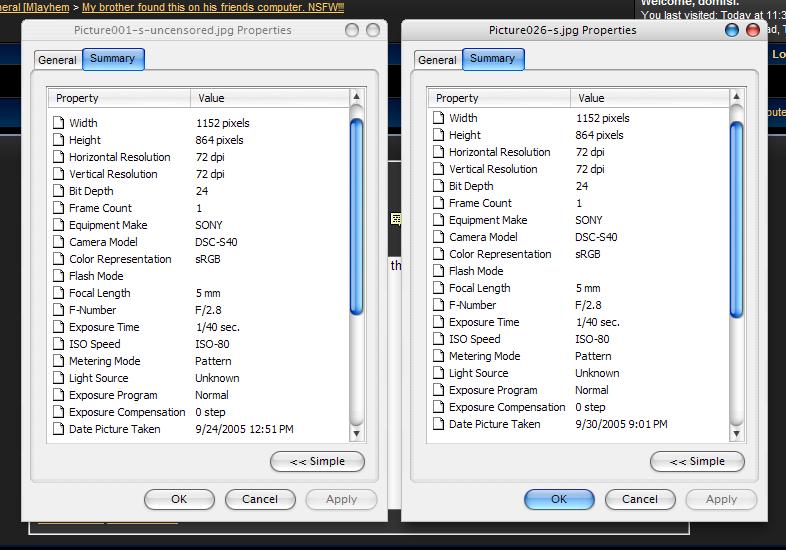Image resolution: width=786 pixels, height=550 pixels.
Task: Click F-Number row icon in Picture001 window
Action: [x=59, y=310]
